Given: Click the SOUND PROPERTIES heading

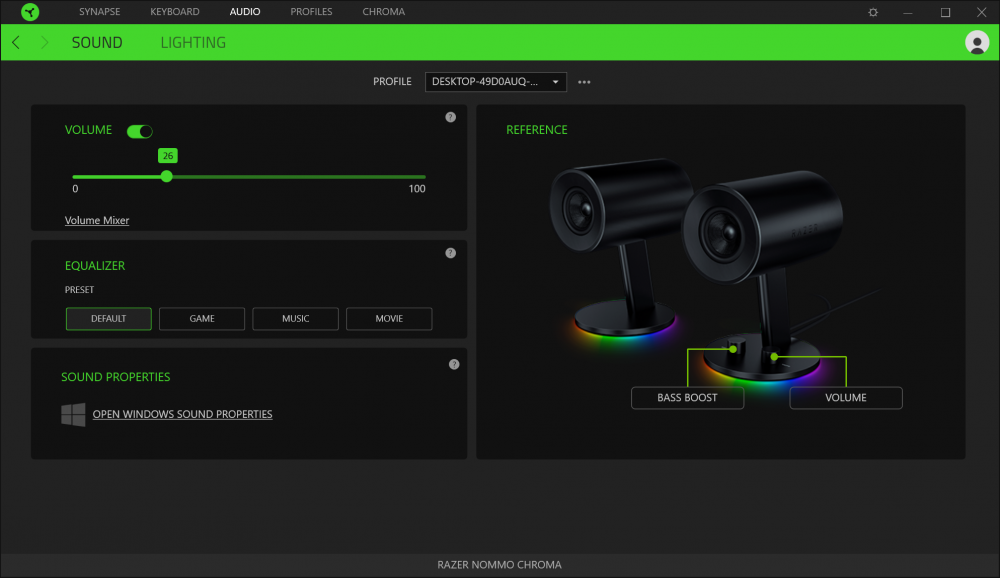Looking at the screenshot, I should pos(115,377).
